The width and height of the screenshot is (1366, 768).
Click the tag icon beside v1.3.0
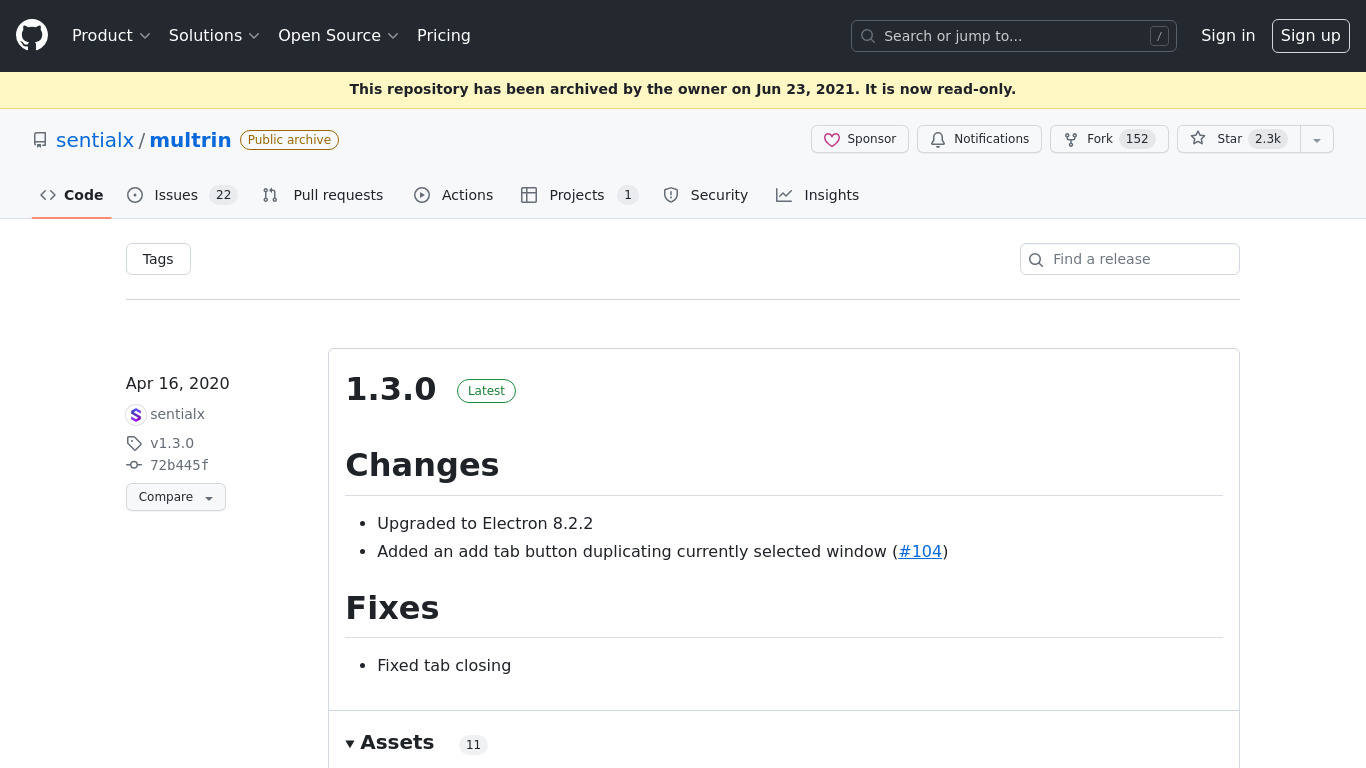[134, 443]
